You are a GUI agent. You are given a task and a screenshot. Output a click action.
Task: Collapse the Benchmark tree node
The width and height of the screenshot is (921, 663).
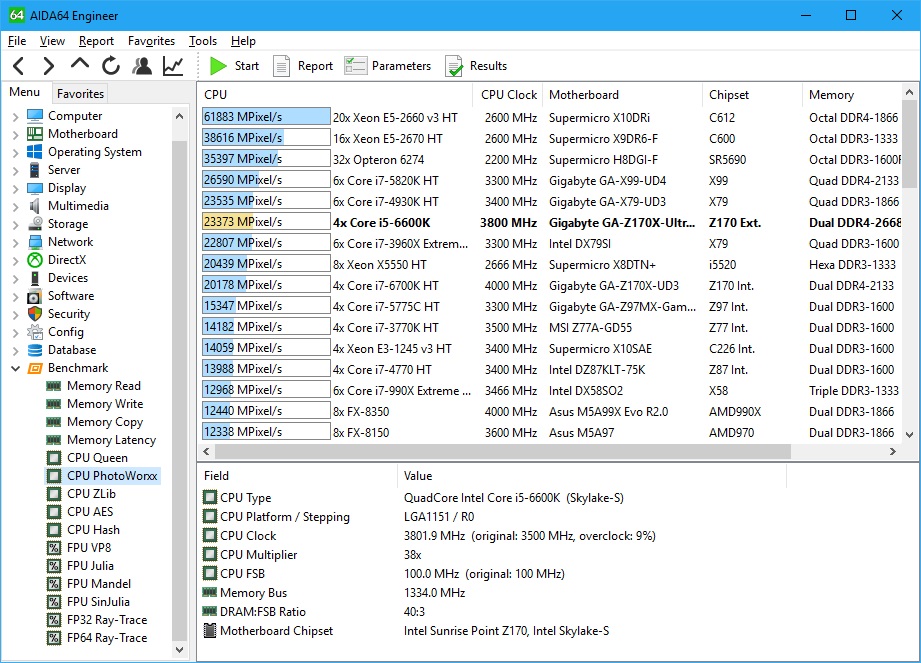tap(15, 369)
